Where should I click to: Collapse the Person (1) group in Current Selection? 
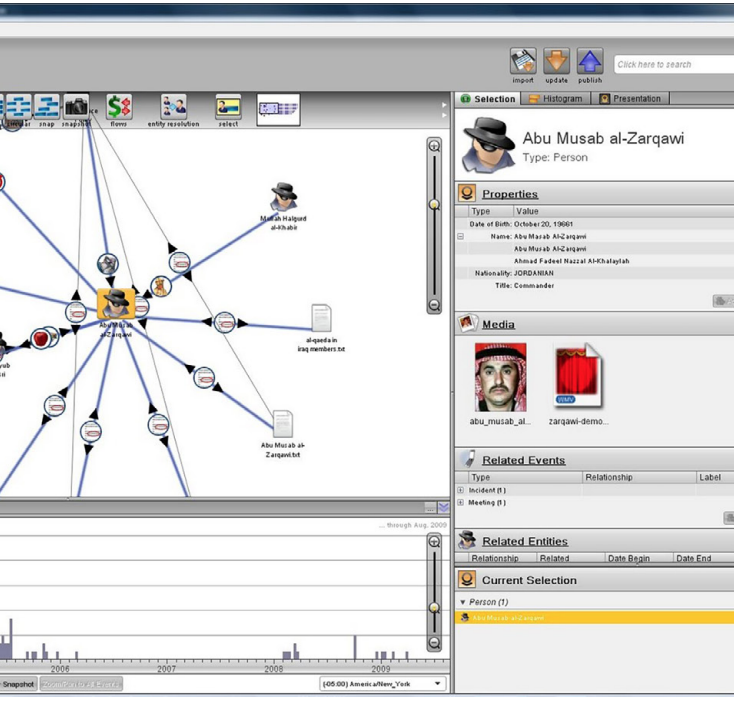[462, 602]
